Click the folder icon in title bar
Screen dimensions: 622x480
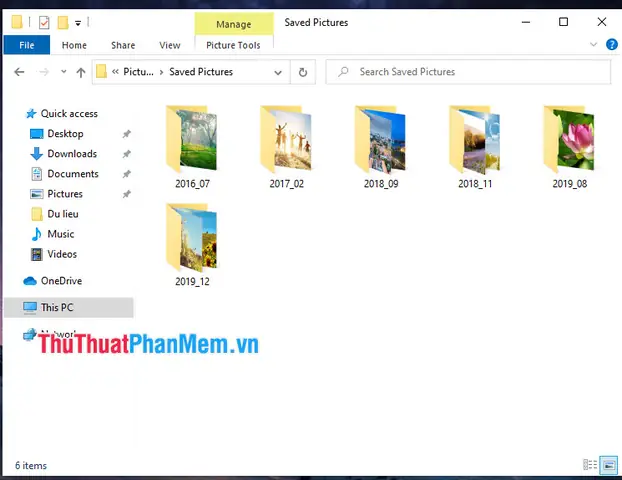point(17,22)
